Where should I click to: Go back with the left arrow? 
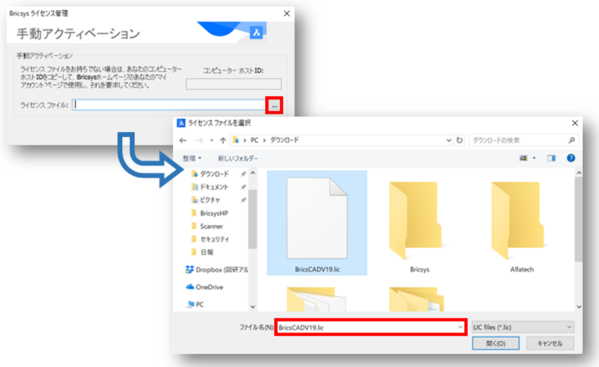pos(183,141)
